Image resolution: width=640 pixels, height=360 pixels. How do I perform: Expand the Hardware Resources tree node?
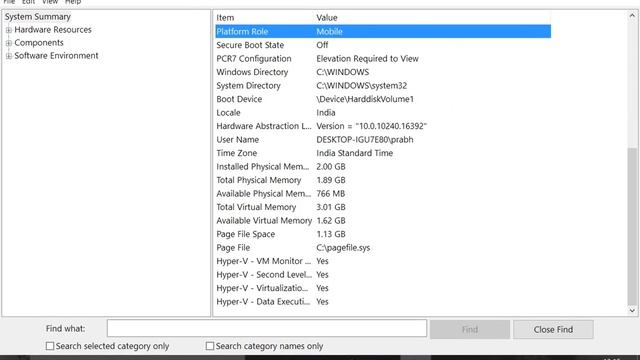click(9, 30)
